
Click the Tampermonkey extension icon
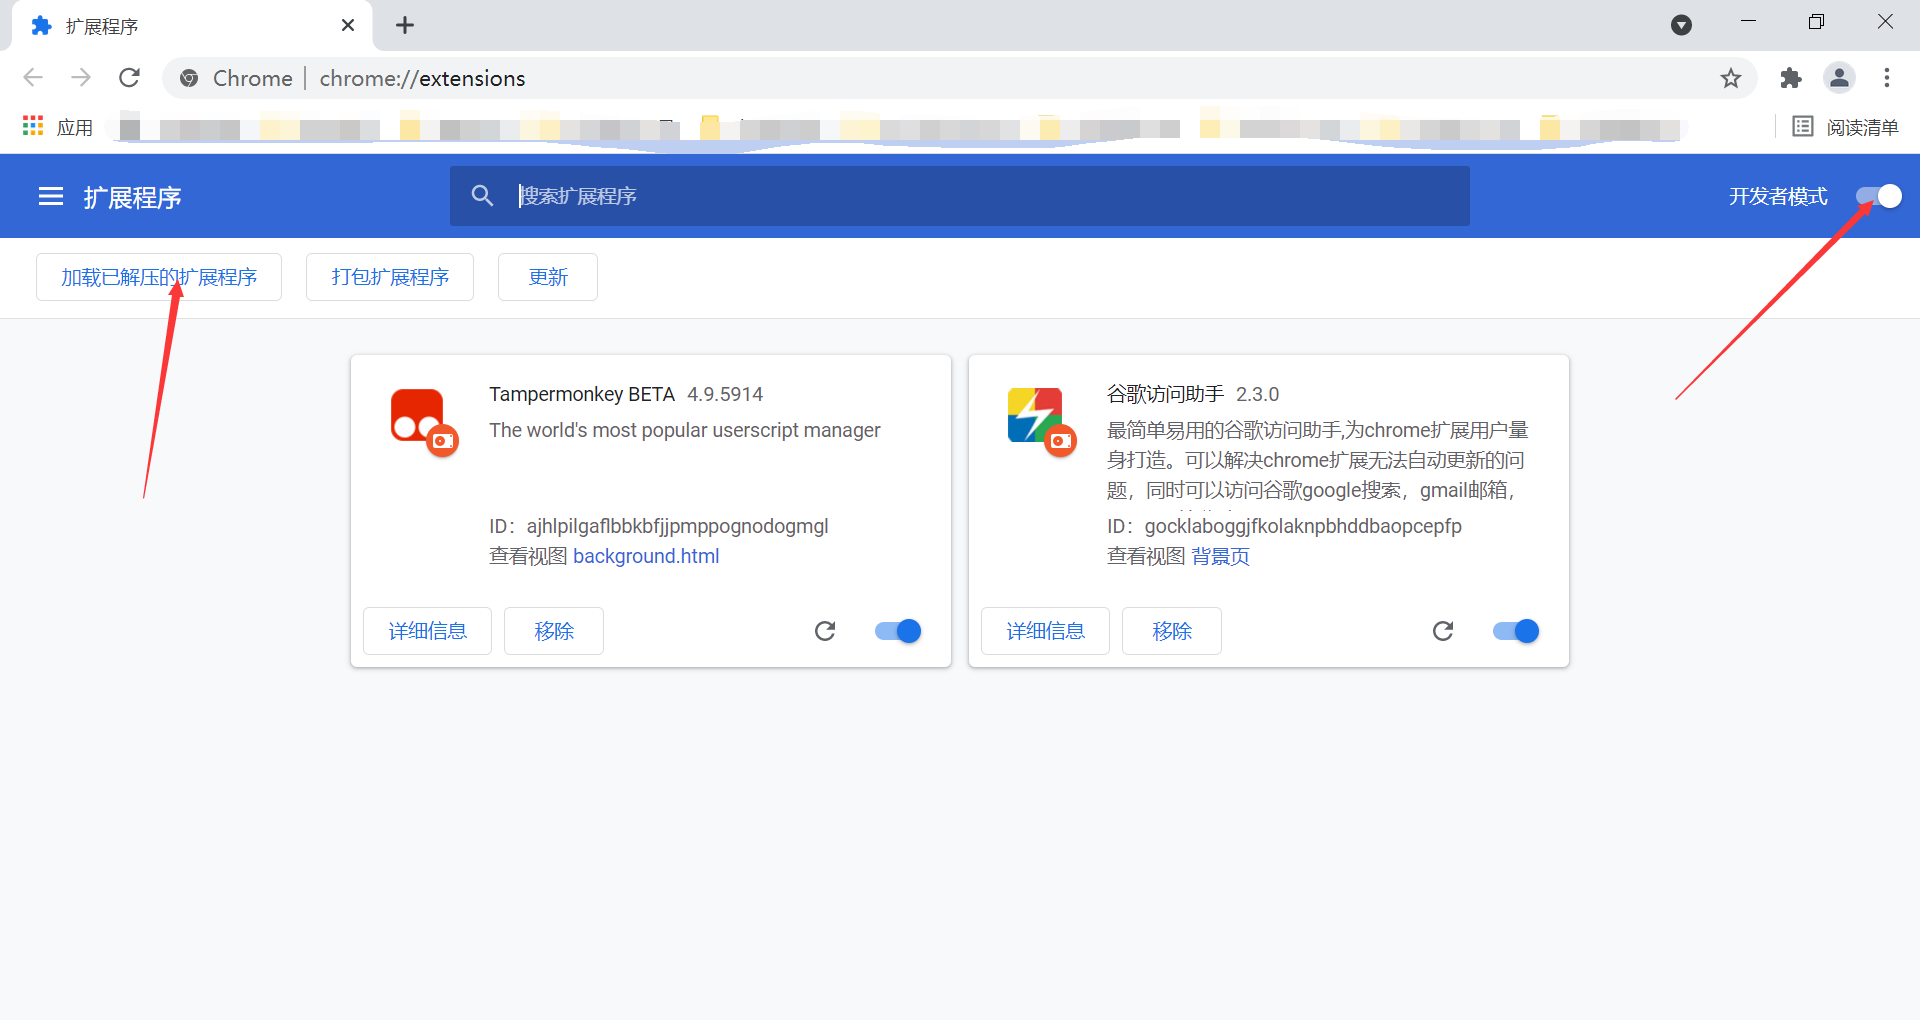(x=424, y=421)
